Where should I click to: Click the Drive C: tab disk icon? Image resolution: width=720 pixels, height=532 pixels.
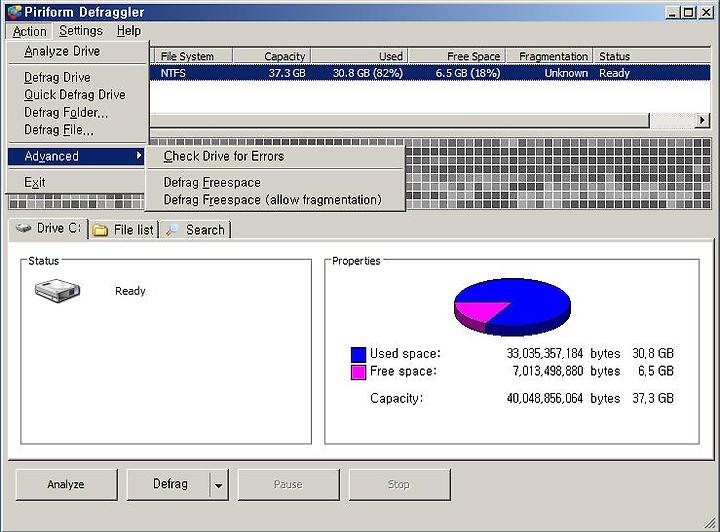[23, 228]
